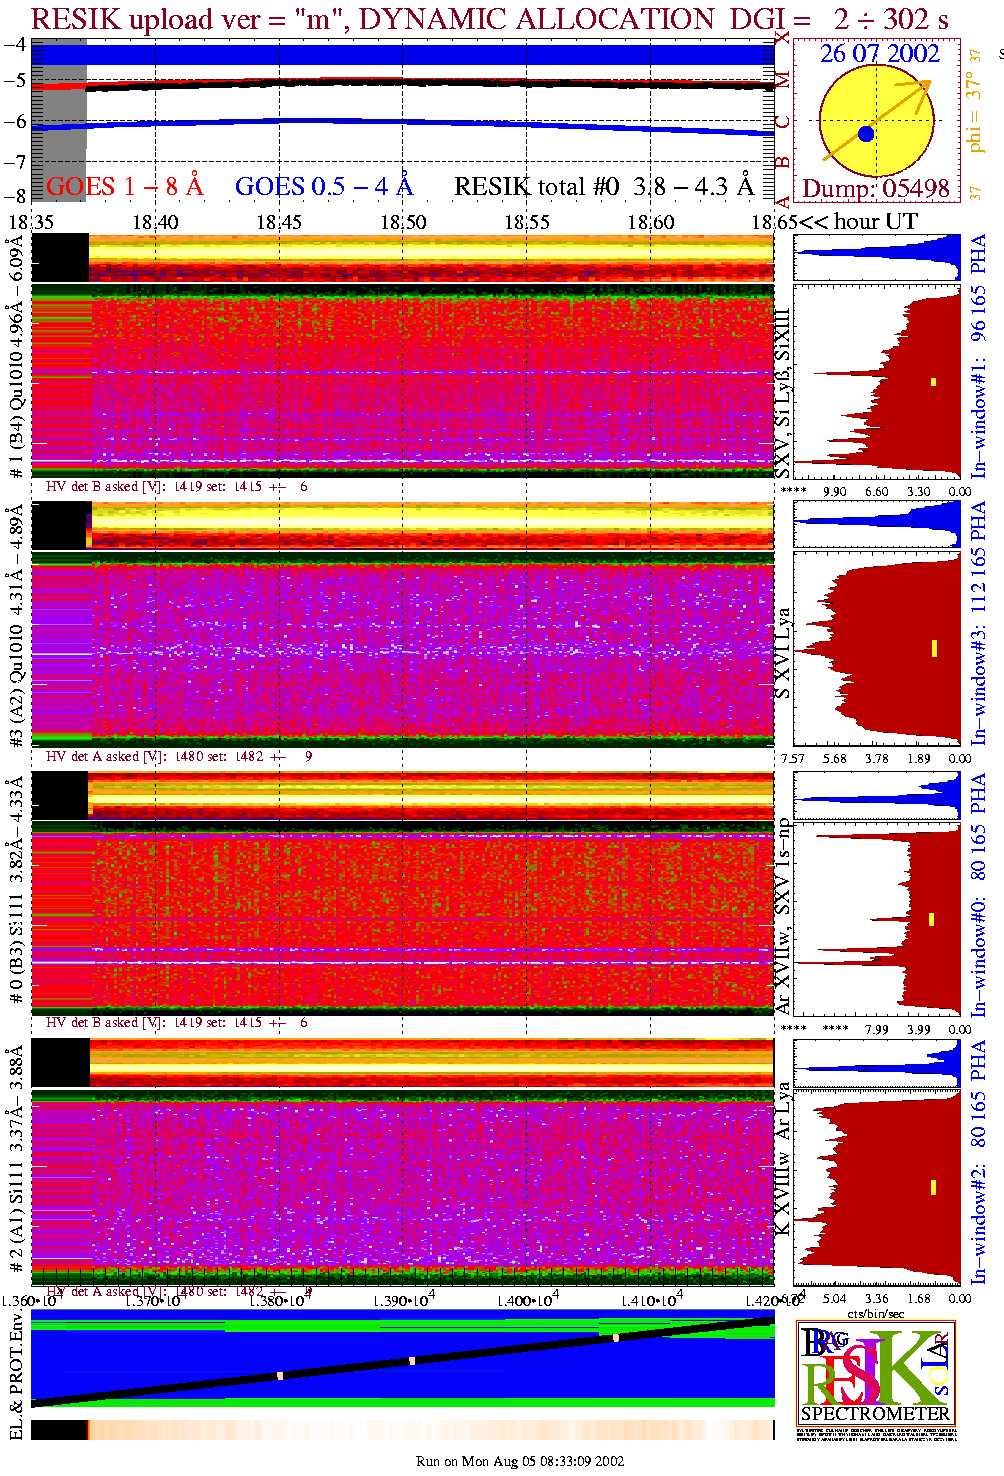The height and width of the screenshot is (1476, 1004).
Task: Click the RESIK Spectrometer logo
Action: [x=875, y=1373]
